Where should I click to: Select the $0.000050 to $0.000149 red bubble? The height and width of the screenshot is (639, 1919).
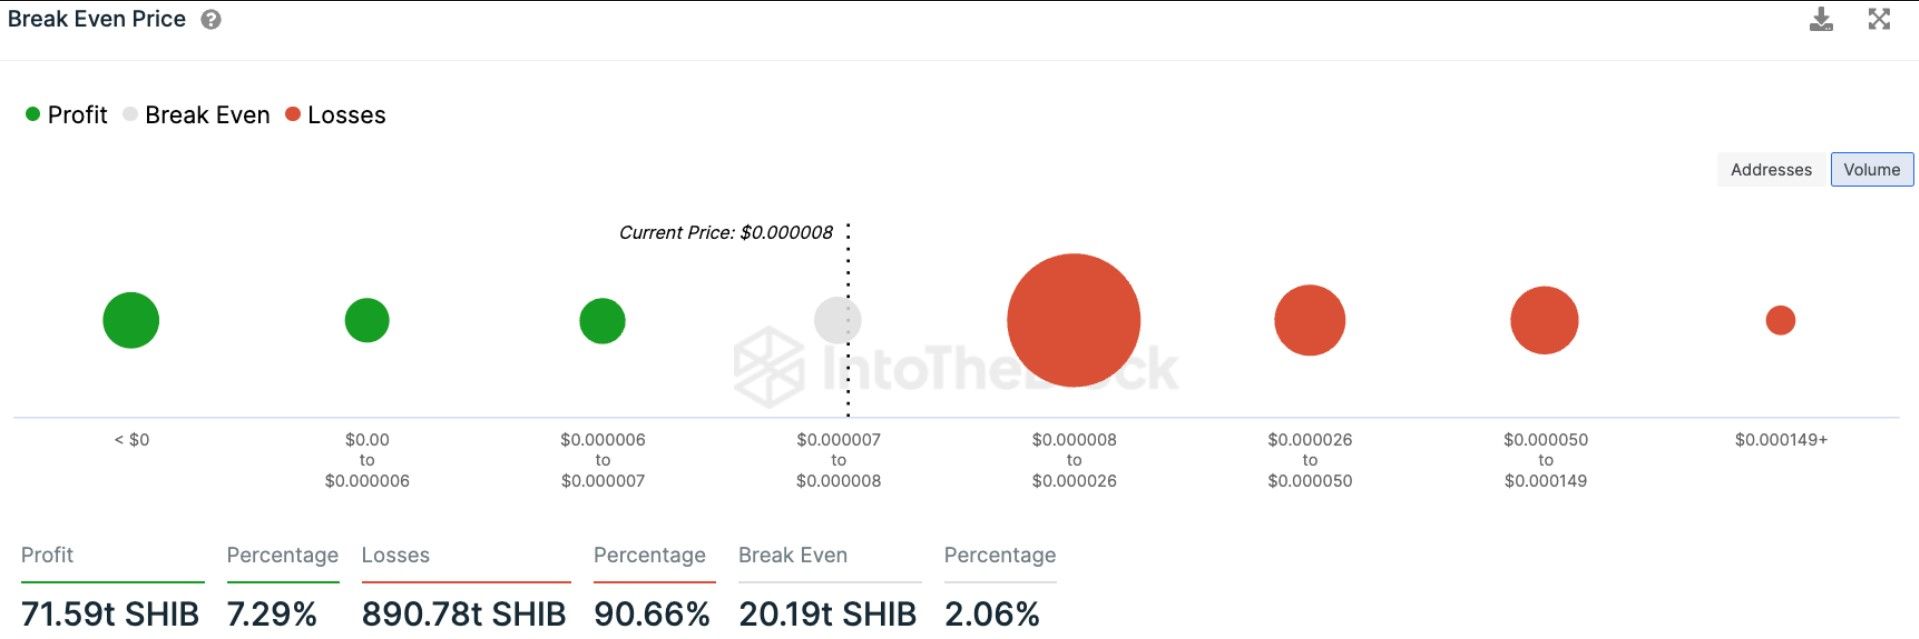tap(1545, 320)
